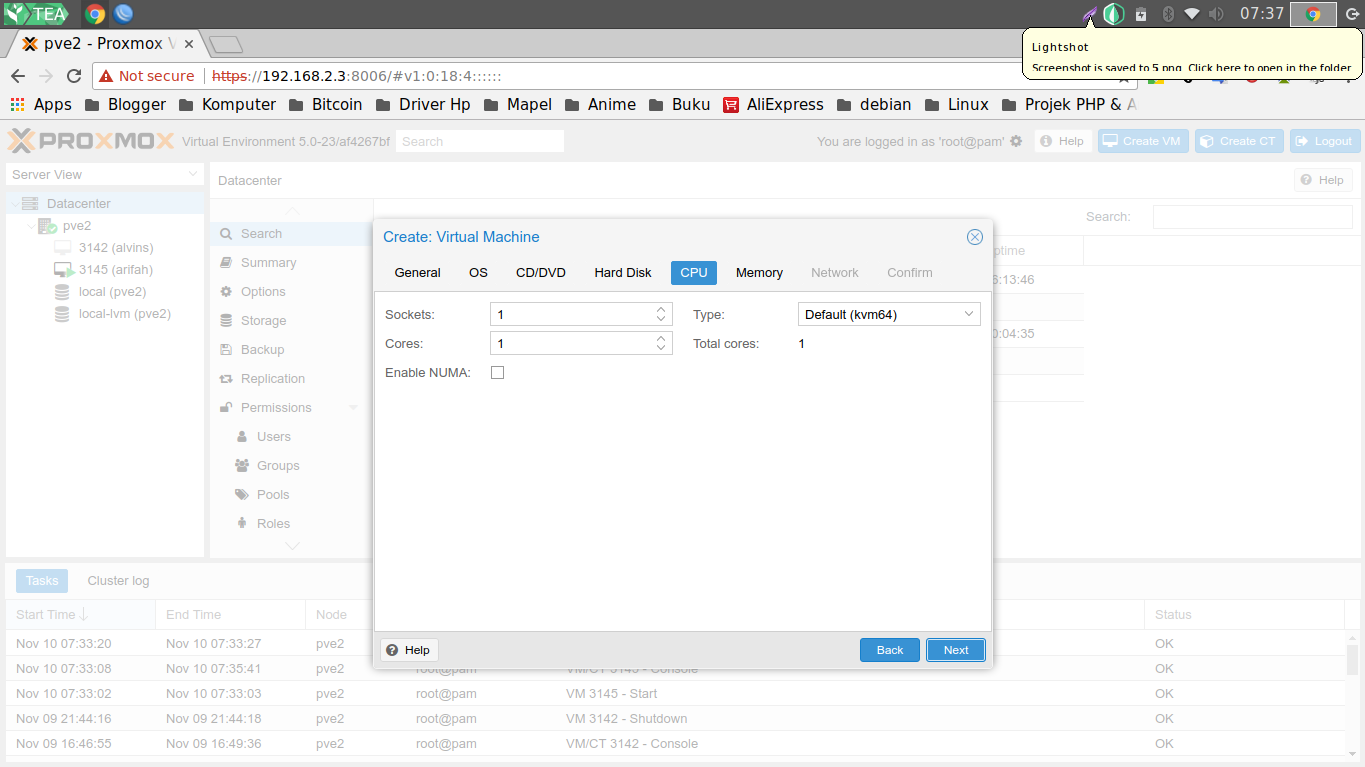Open Datacenter Options
1365x767 pixels.
290,291
